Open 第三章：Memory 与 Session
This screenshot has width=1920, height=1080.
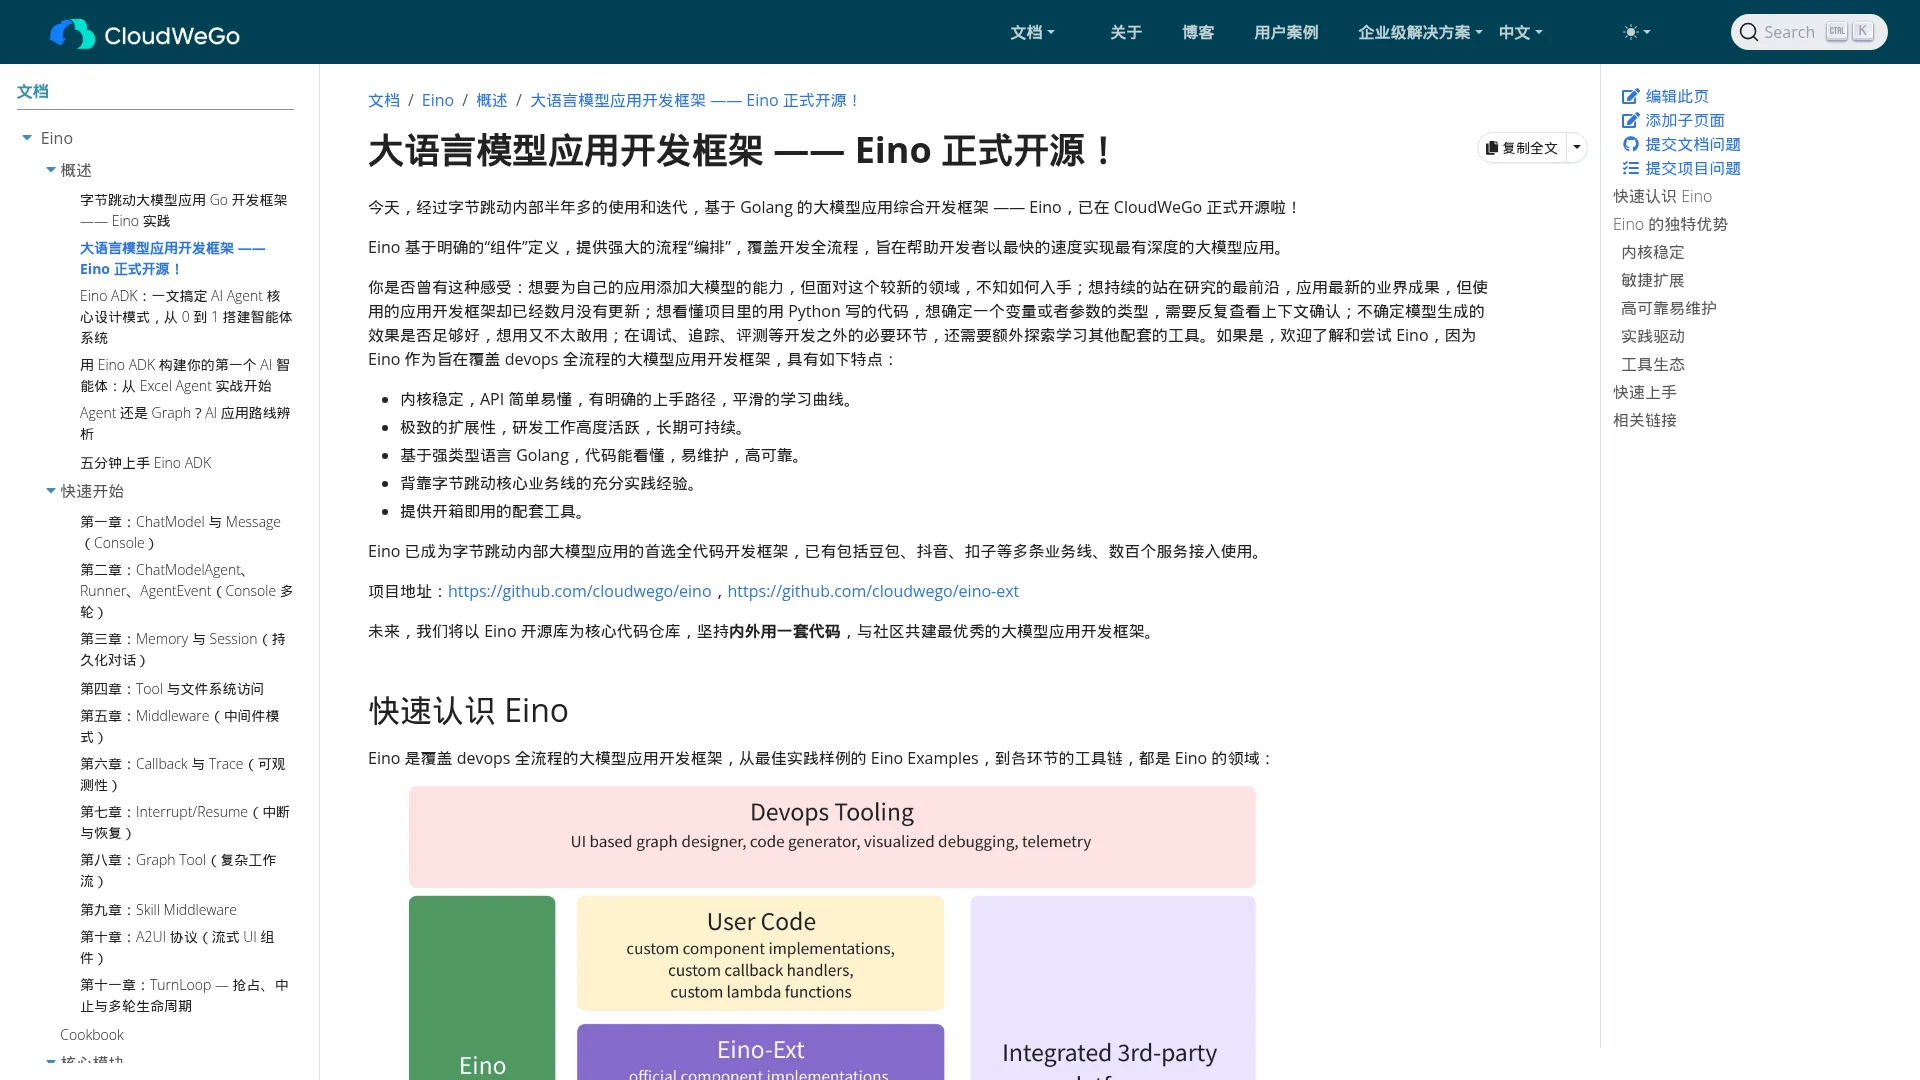coord(182,649)
